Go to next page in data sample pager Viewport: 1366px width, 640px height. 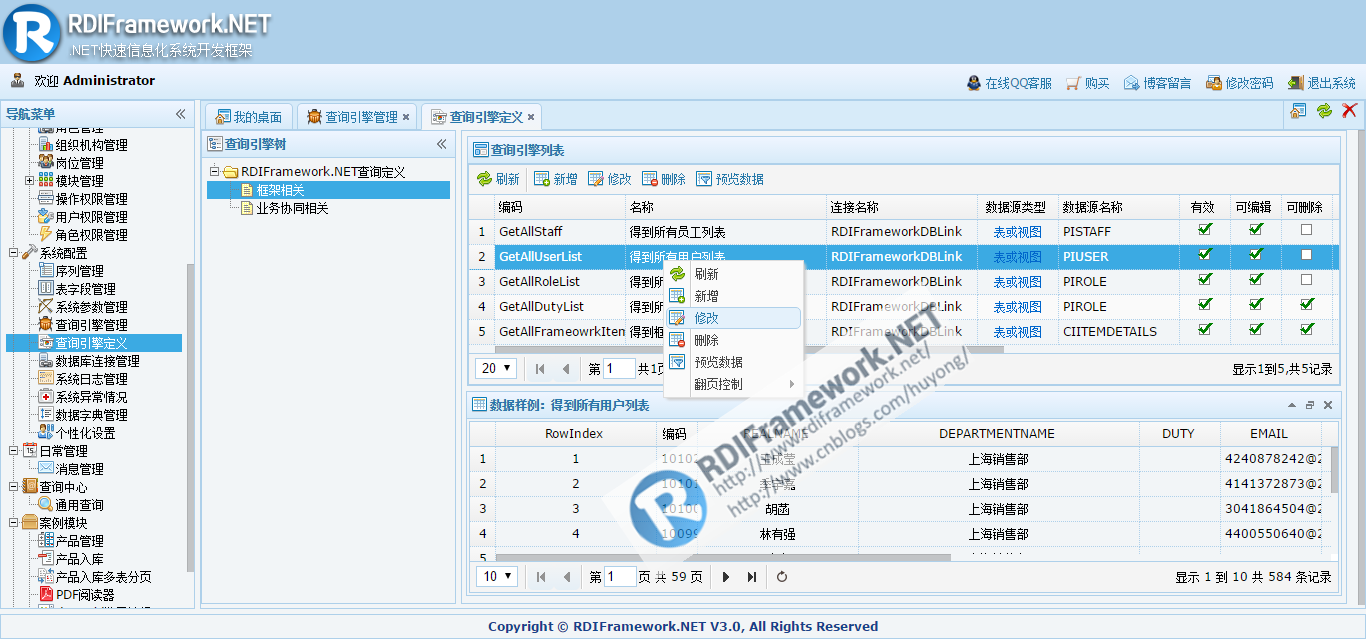[x=726, y=577]
